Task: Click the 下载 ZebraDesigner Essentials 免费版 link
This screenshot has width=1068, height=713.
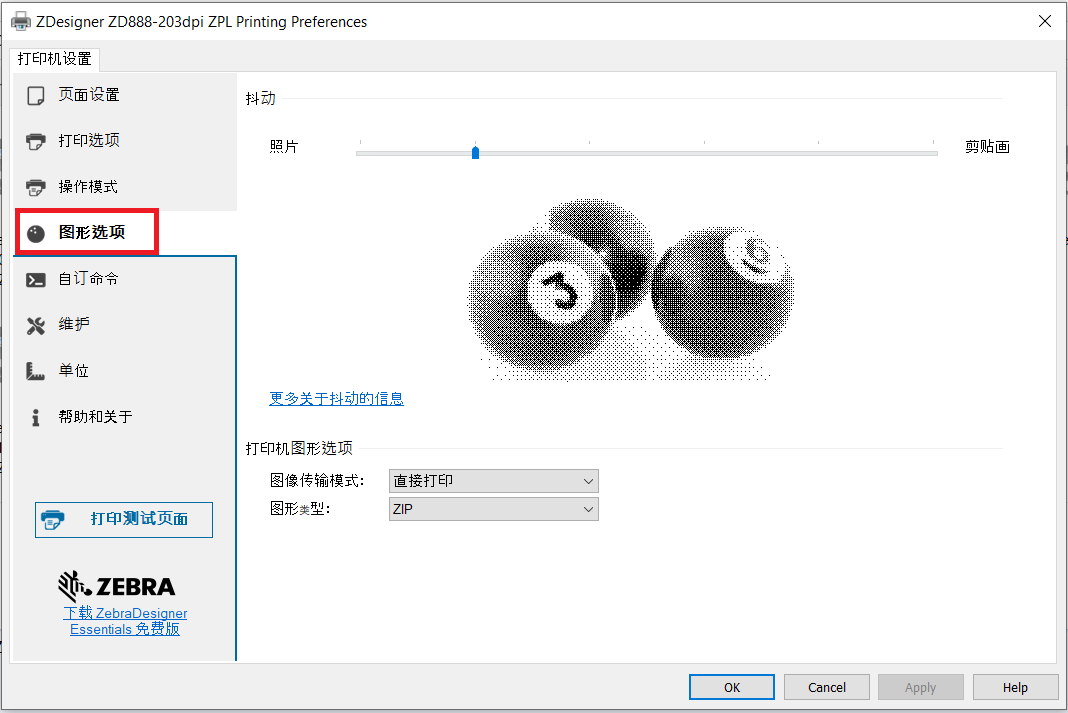Action: pyautogui.click(x=124, y=620)
